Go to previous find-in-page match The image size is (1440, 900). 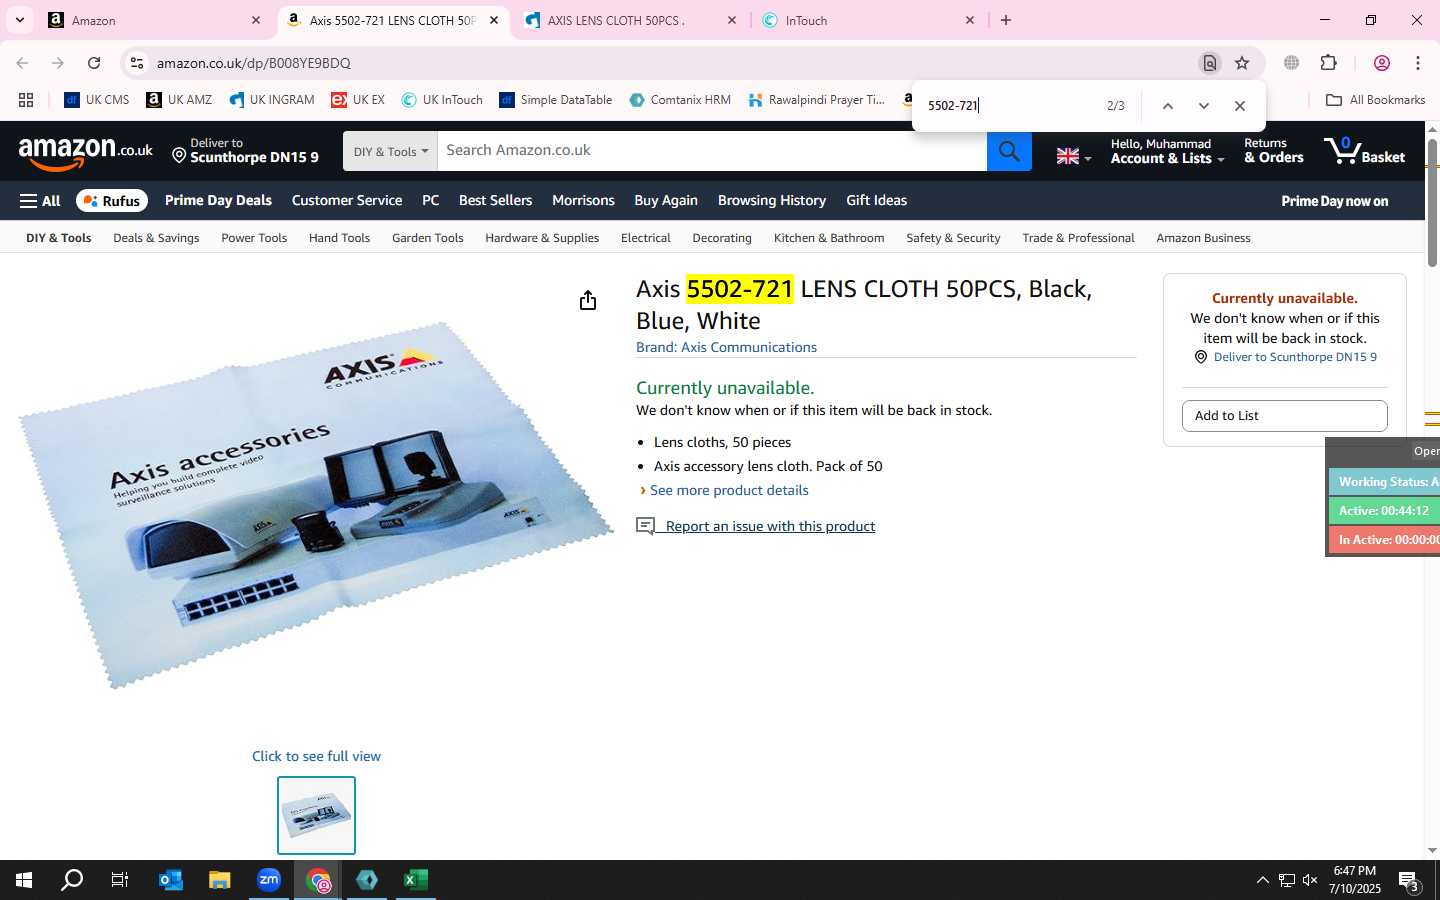pos(1167,106)
